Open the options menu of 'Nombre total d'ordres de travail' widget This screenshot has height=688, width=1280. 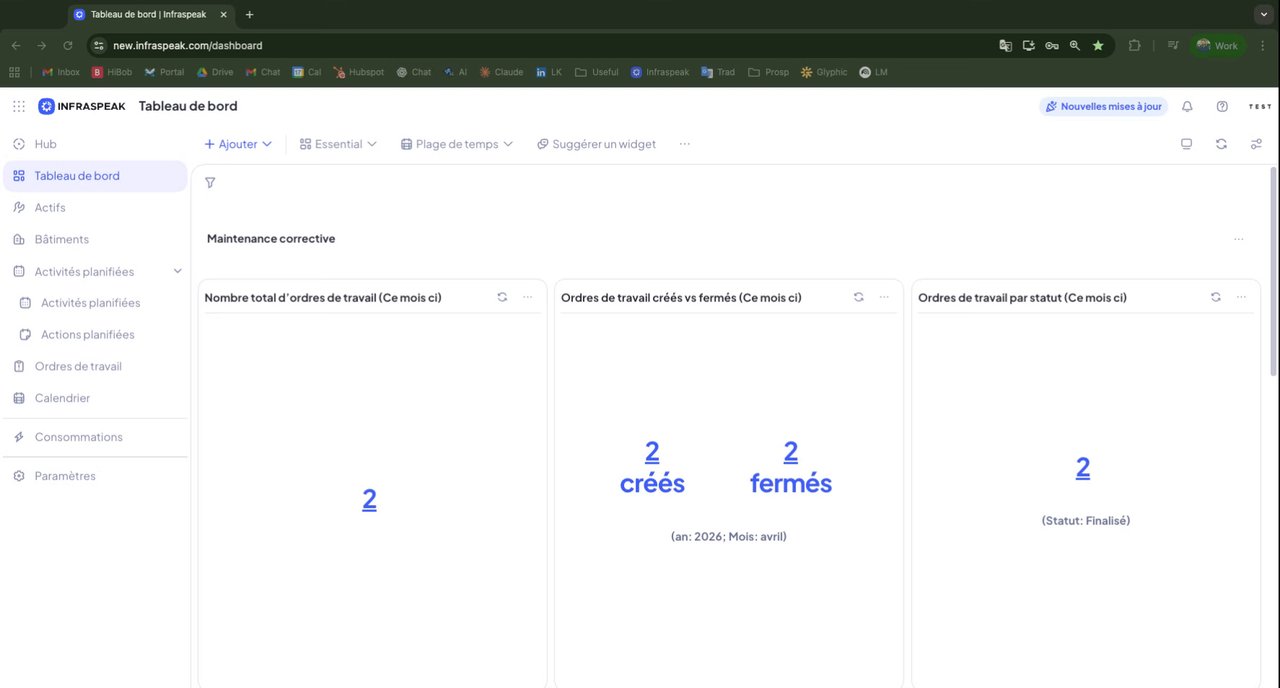coord(528,297)
